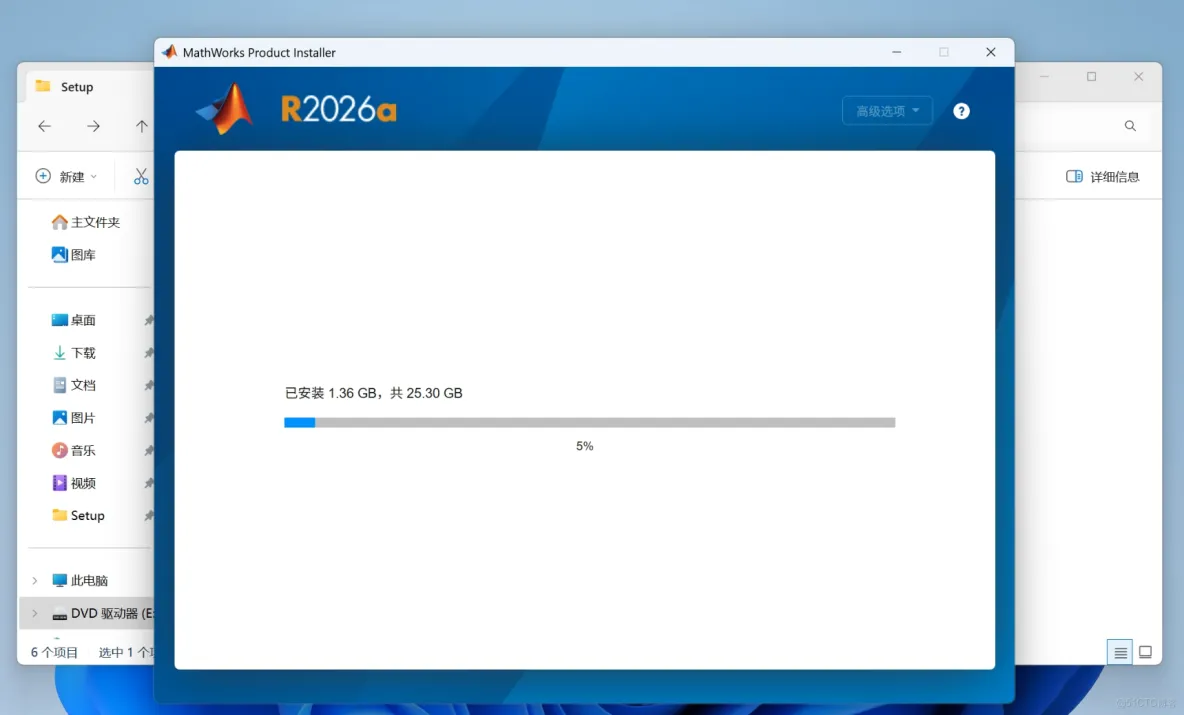The width and height of the screenshot is (1184, 715).
Task: Minimize the Setup Explorer window
Action: (1044, 76)
